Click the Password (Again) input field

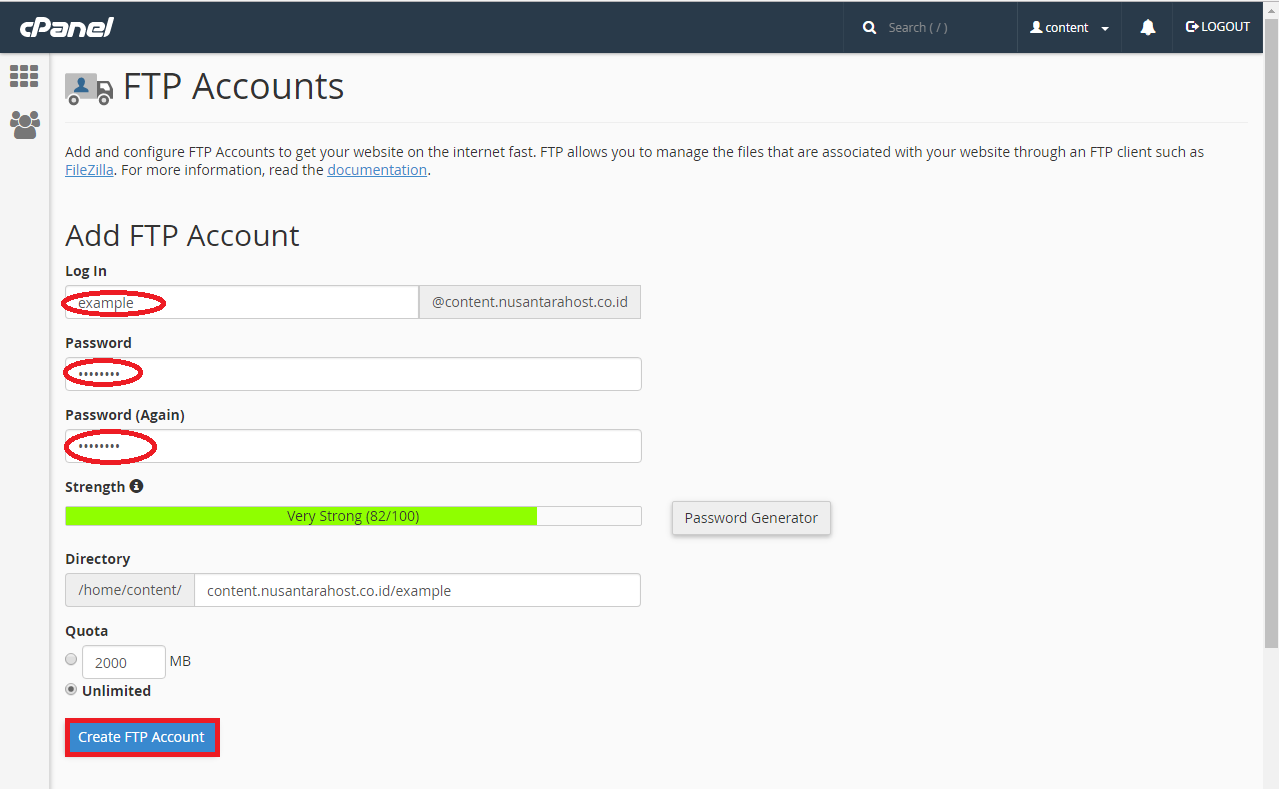(353, 446)
